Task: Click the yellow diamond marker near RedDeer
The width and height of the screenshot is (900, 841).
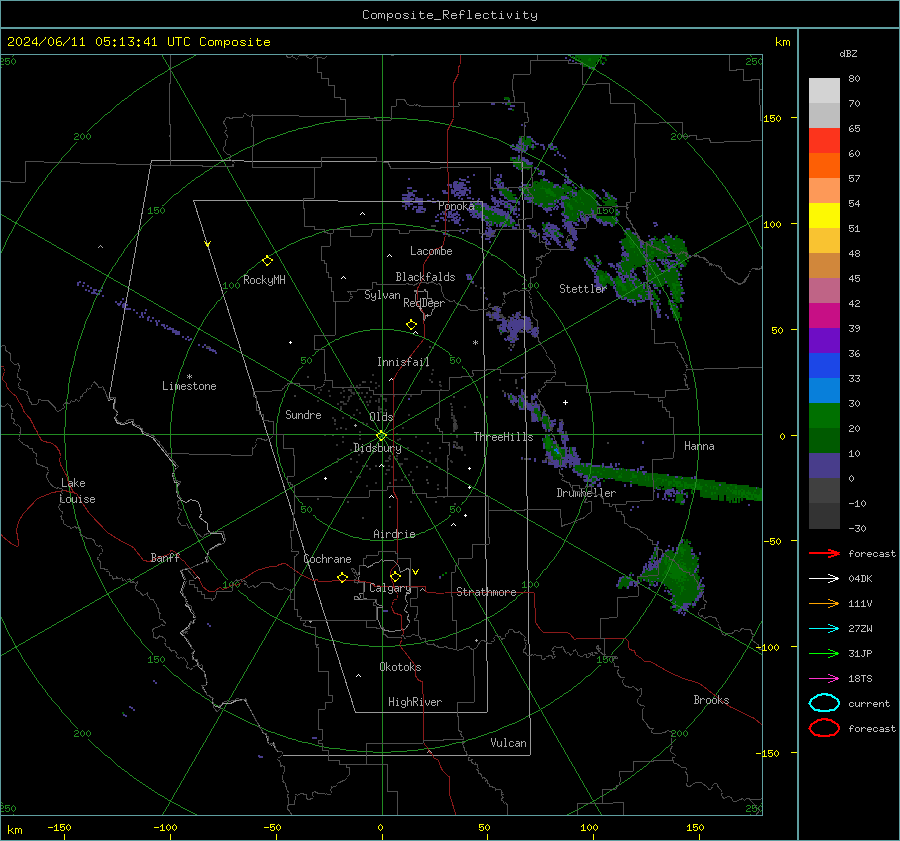Action: 411,325
